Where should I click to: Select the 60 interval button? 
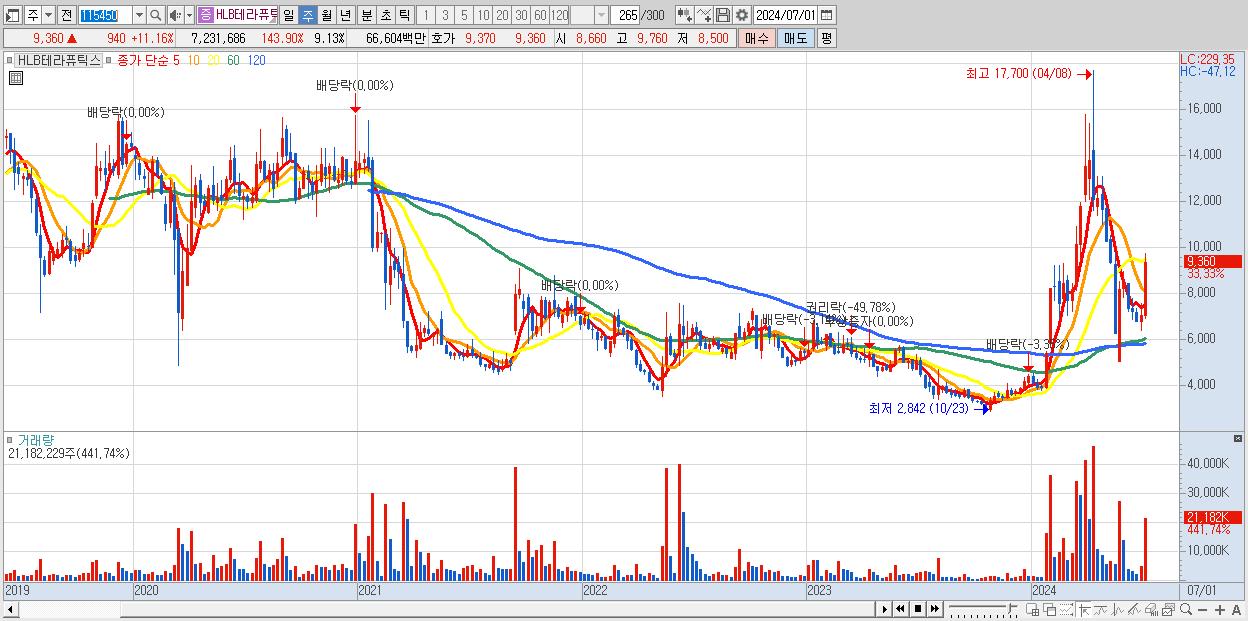540,15
